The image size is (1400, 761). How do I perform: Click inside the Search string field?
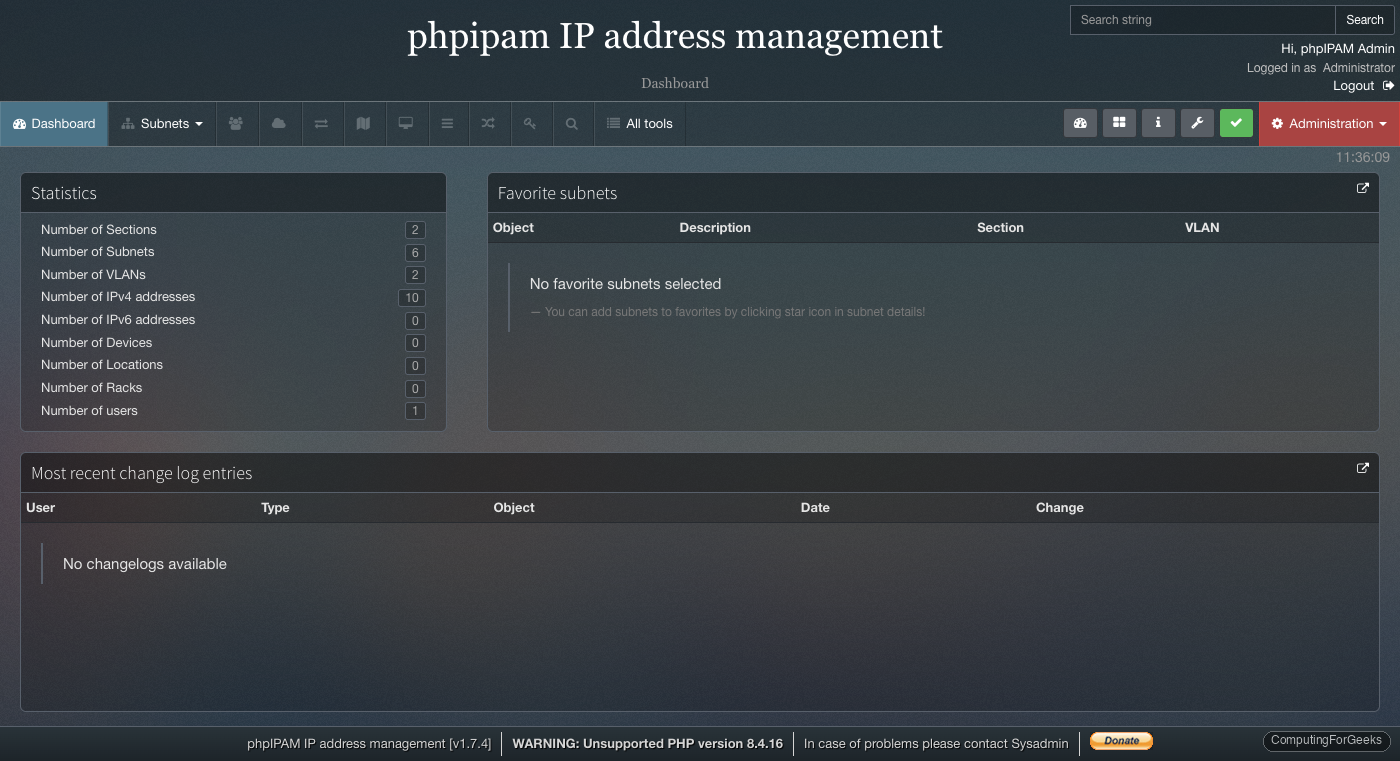(1200, 19)
